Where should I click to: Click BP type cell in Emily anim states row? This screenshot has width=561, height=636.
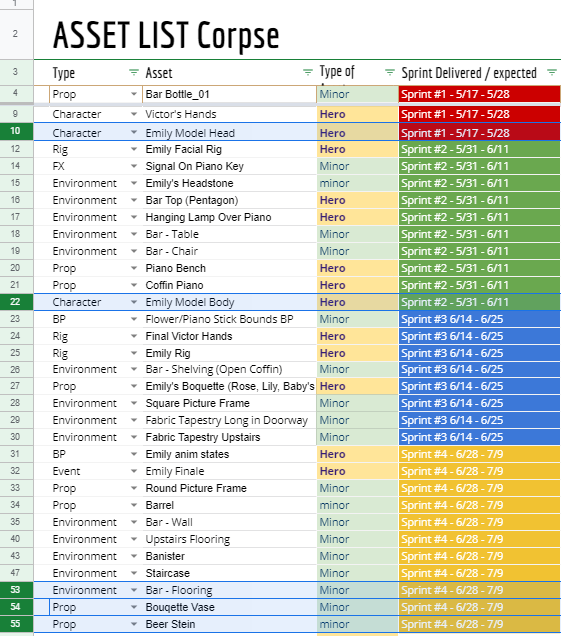pos(96,454)
